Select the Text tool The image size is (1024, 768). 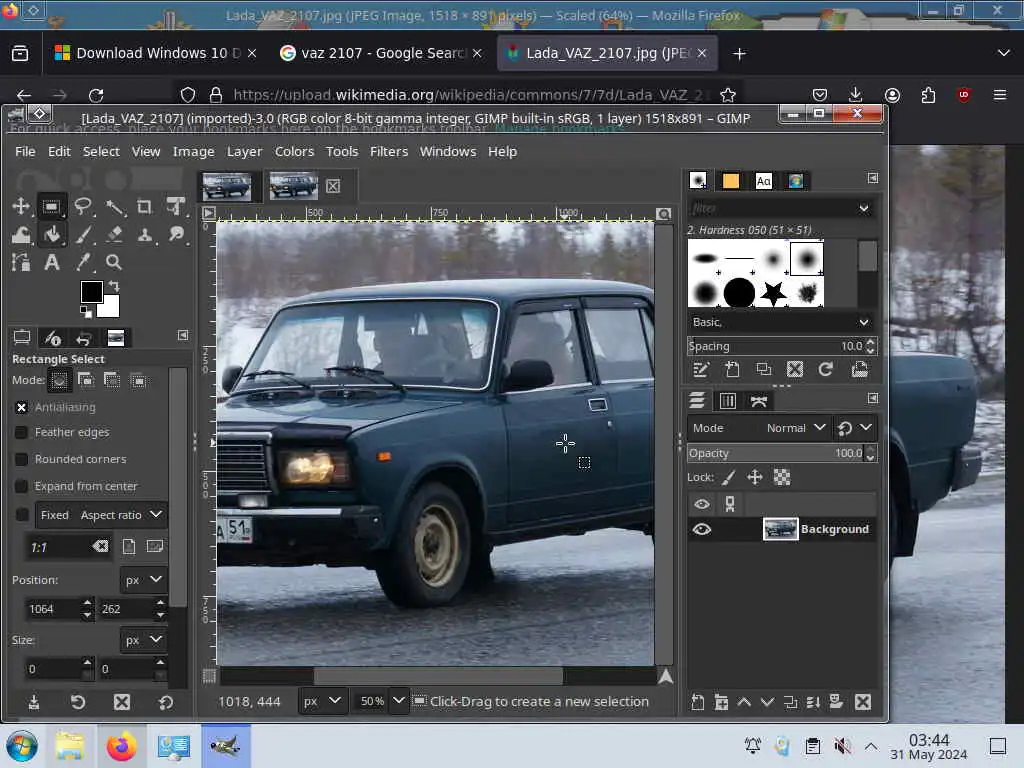[x=51, y=262]
